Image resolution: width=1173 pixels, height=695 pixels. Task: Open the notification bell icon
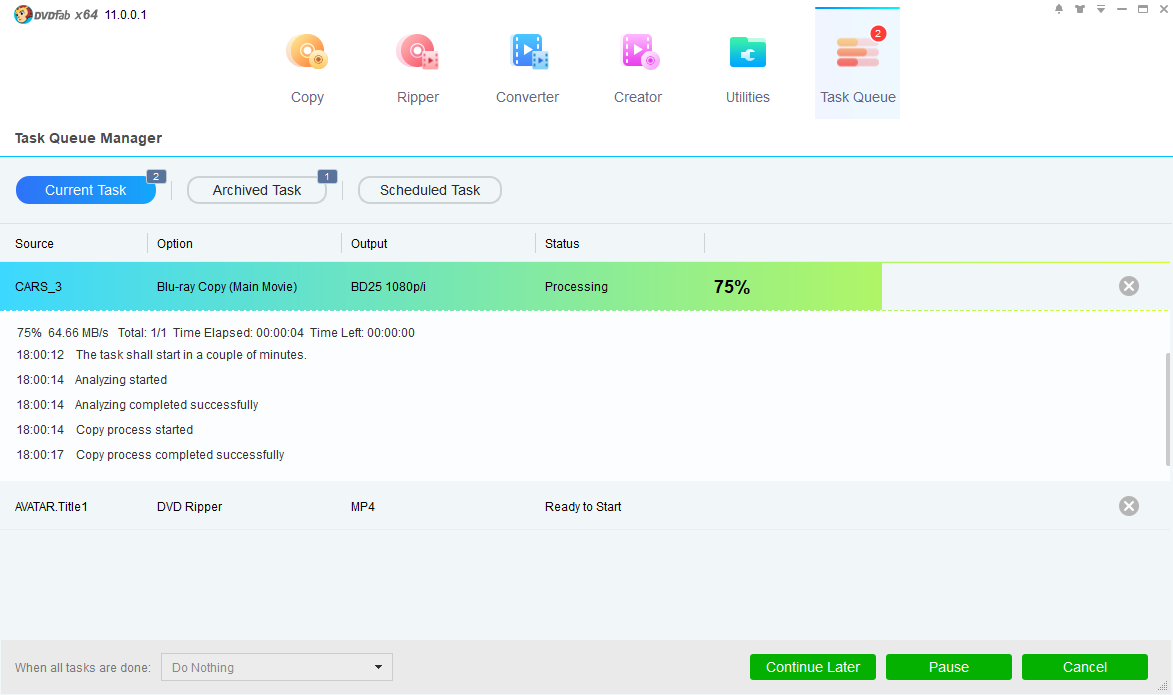(x=1059, y=9)
